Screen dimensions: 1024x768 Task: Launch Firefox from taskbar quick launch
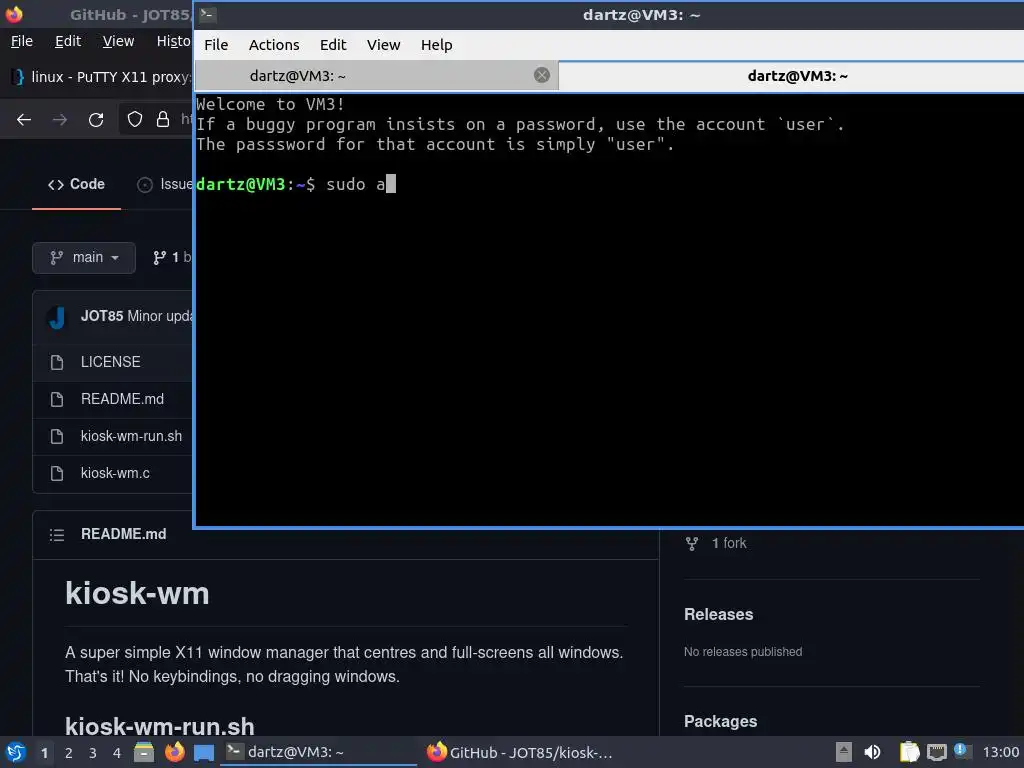tap(174, 752)
